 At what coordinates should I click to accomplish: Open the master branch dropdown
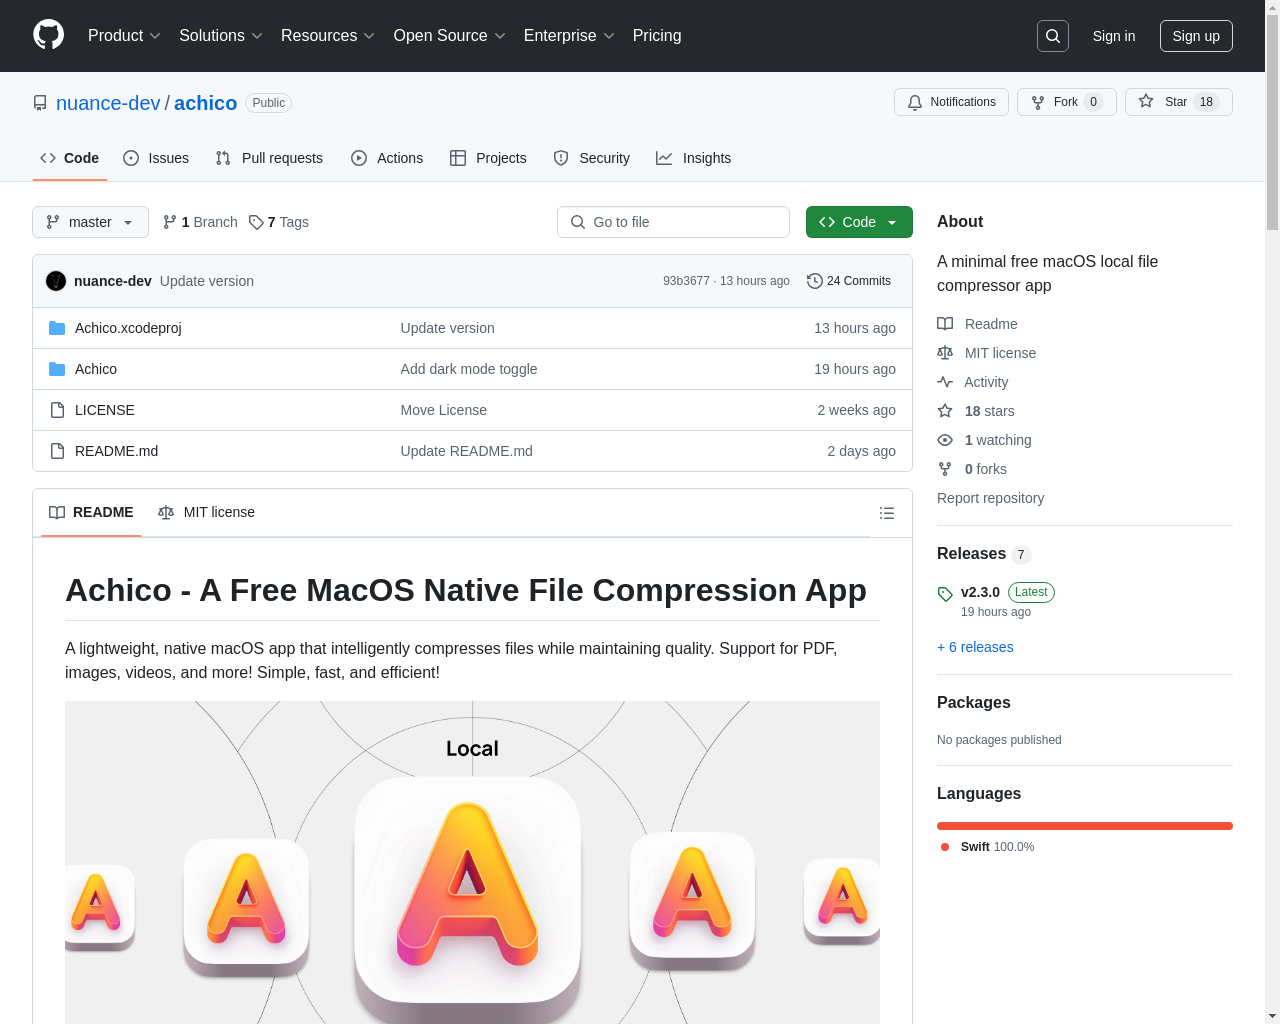90,222
